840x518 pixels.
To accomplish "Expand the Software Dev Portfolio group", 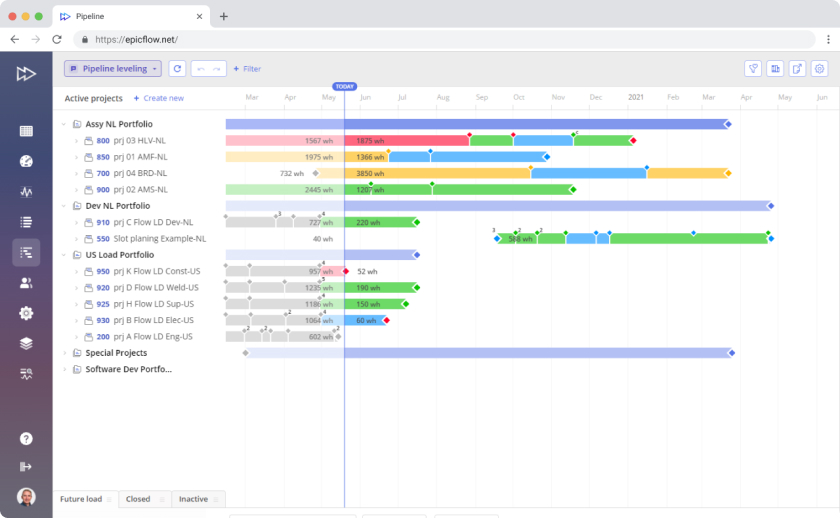I will click(64, 369).
